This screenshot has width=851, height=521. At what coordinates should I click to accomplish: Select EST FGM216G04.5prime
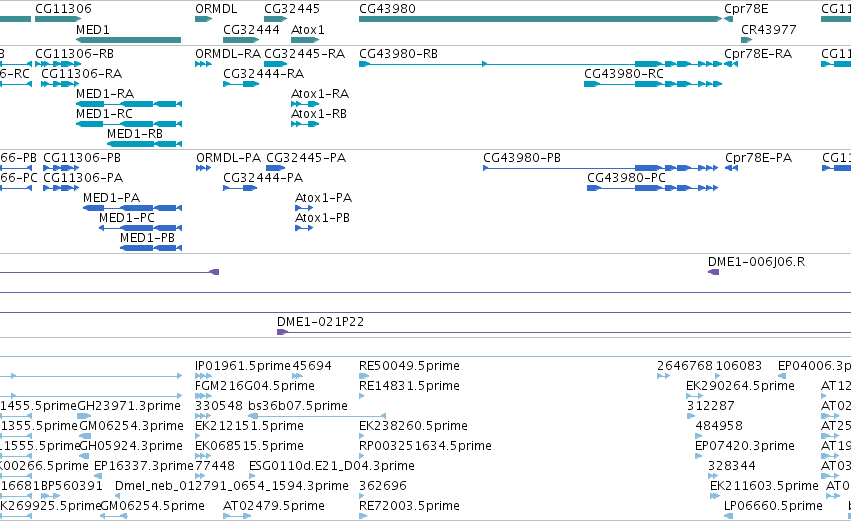(204, 396)
